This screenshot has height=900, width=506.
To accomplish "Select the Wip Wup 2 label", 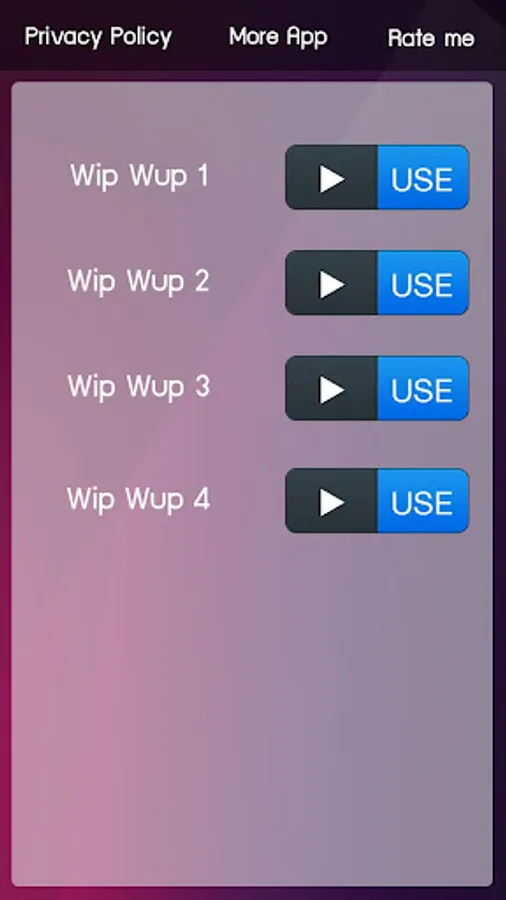I will [139, 281].
